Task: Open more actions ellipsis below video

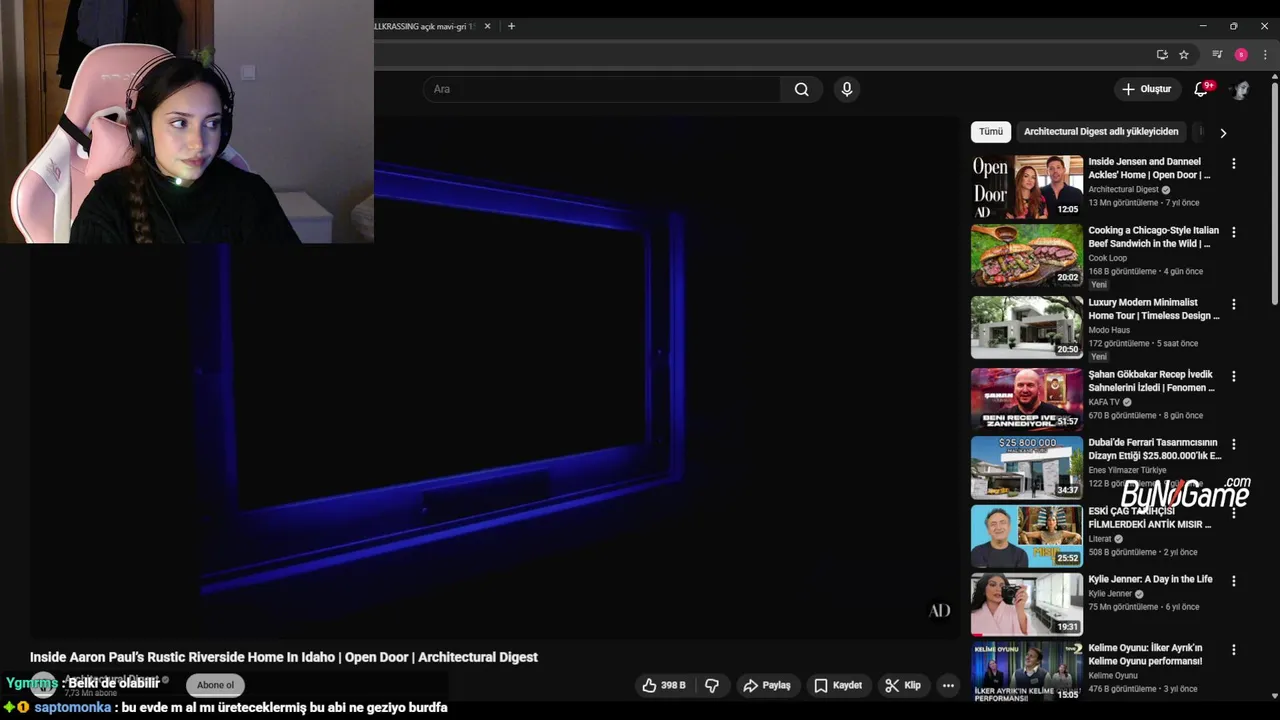Action: point(948,685)
